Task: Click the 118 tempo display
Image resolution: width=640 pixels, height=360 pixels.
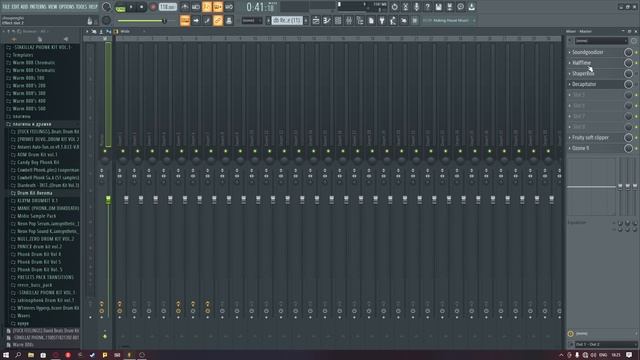Action: (168, 7)
